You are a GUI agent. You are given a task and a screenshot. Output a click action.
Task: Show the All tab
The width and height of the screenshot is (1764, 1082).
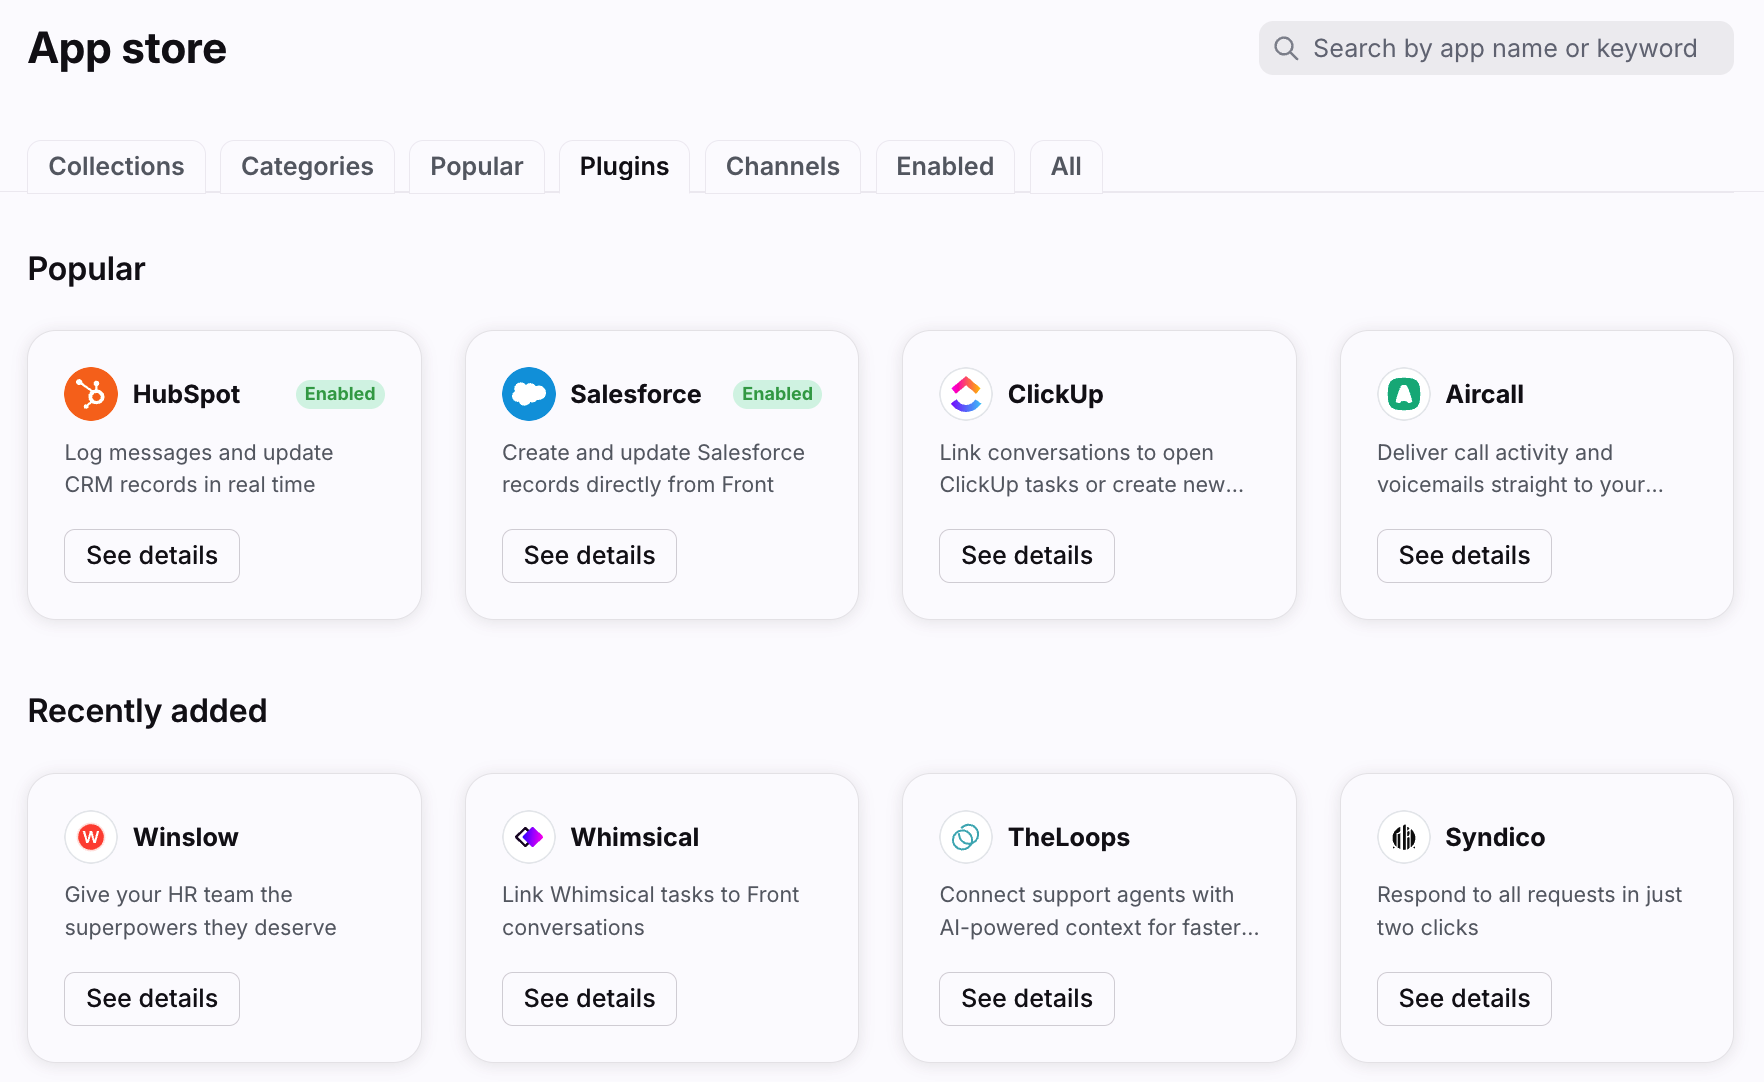1066,166
